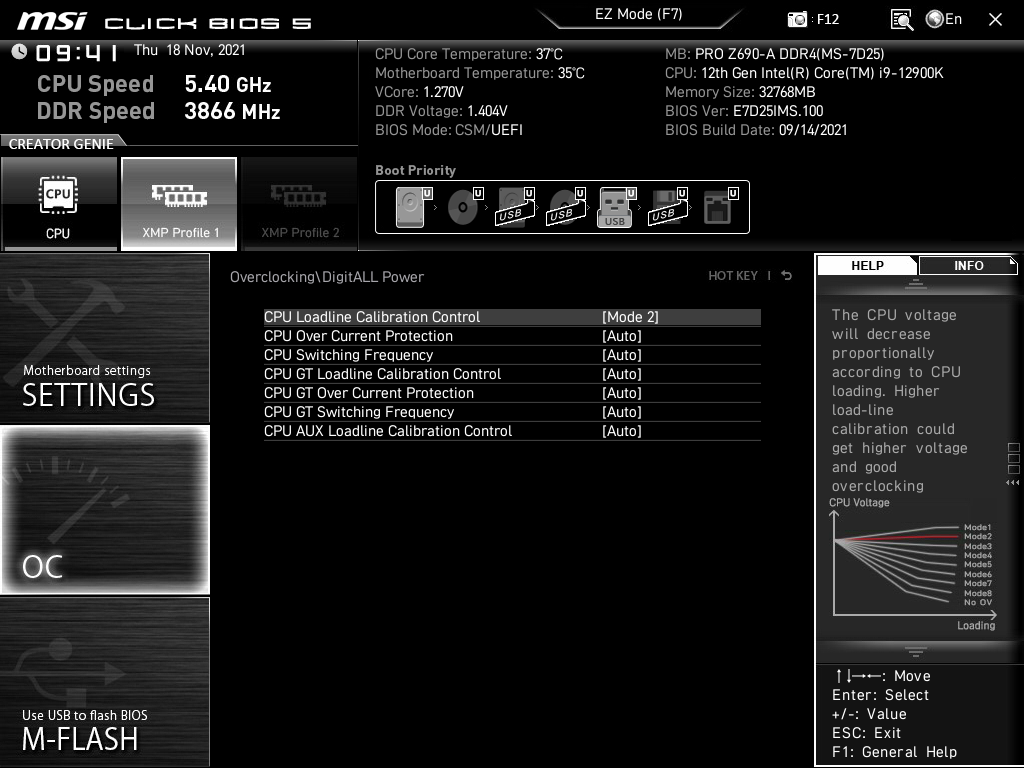Switch to the HELP tab
Viewport: 1024px width, 768px height.
pyautogui.click(x=867, y=265)
